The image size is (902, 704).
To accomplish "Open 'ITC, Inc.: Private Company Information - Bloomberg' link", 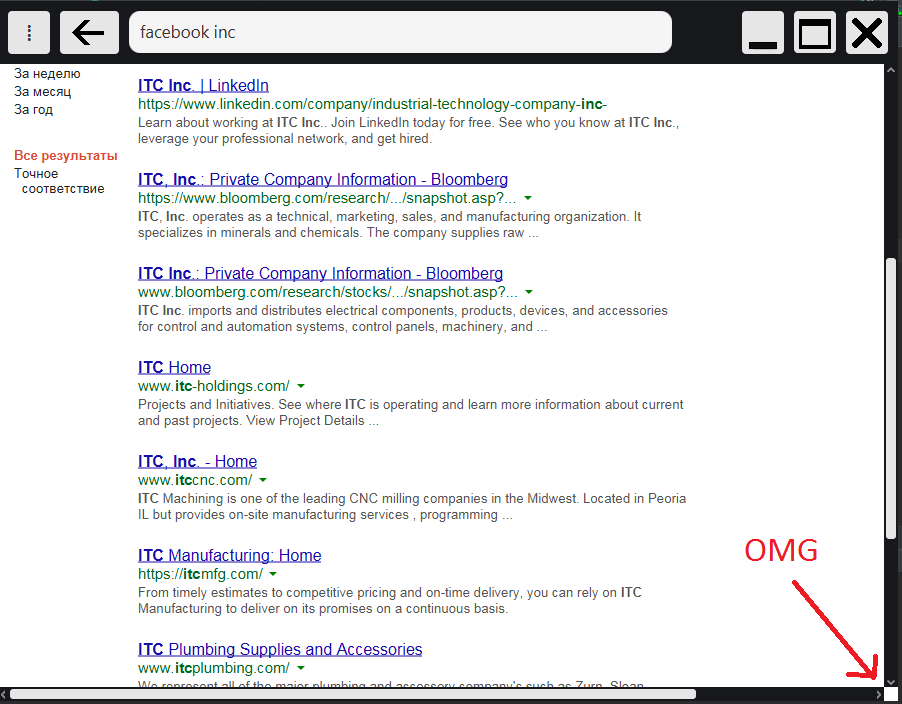I will coord(323,179).
